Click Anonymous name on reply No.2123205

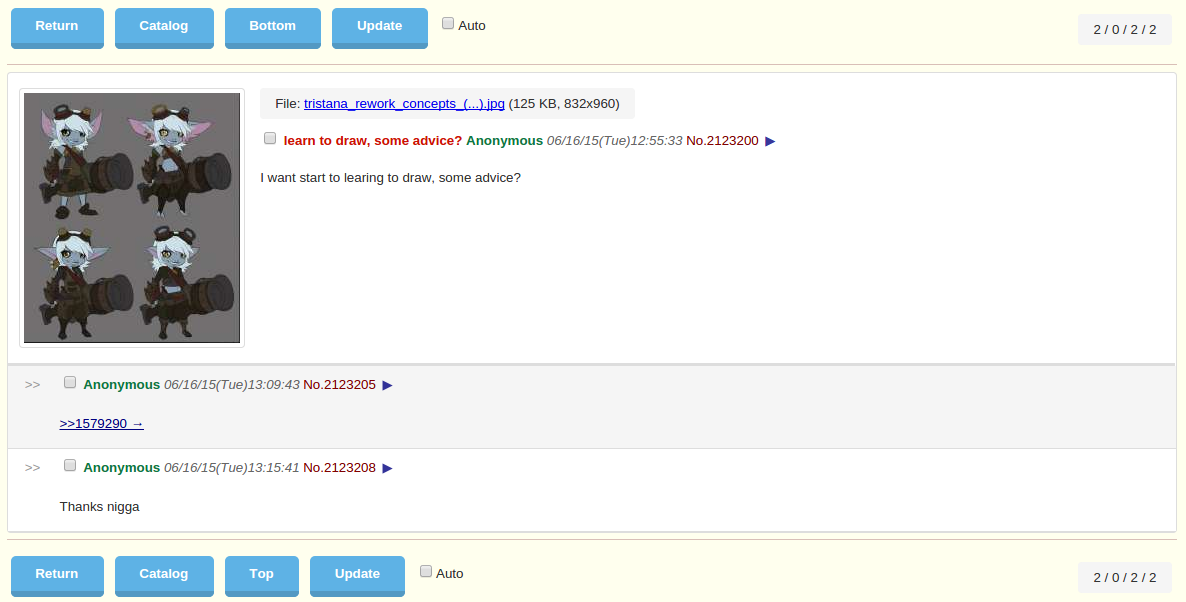pos(121,385)
